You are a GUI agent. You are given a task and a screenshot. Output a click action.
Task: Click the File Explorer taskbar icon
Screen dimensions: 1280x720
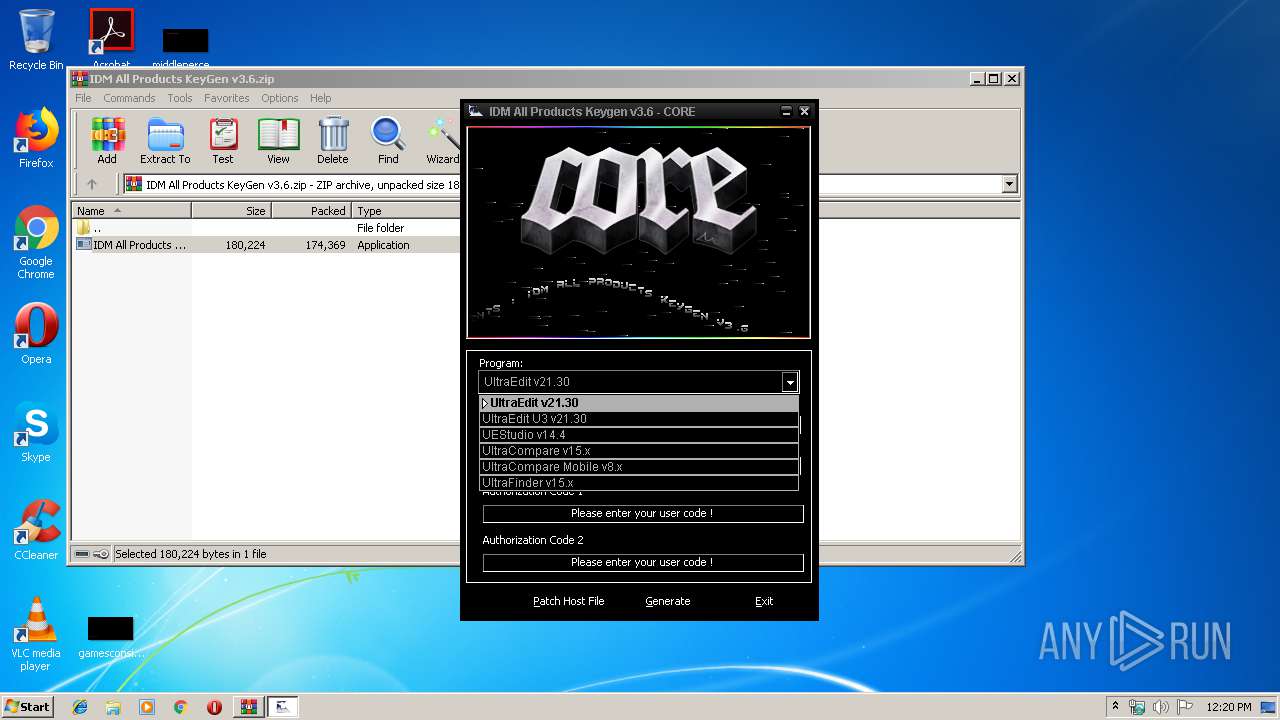(113, 707)
